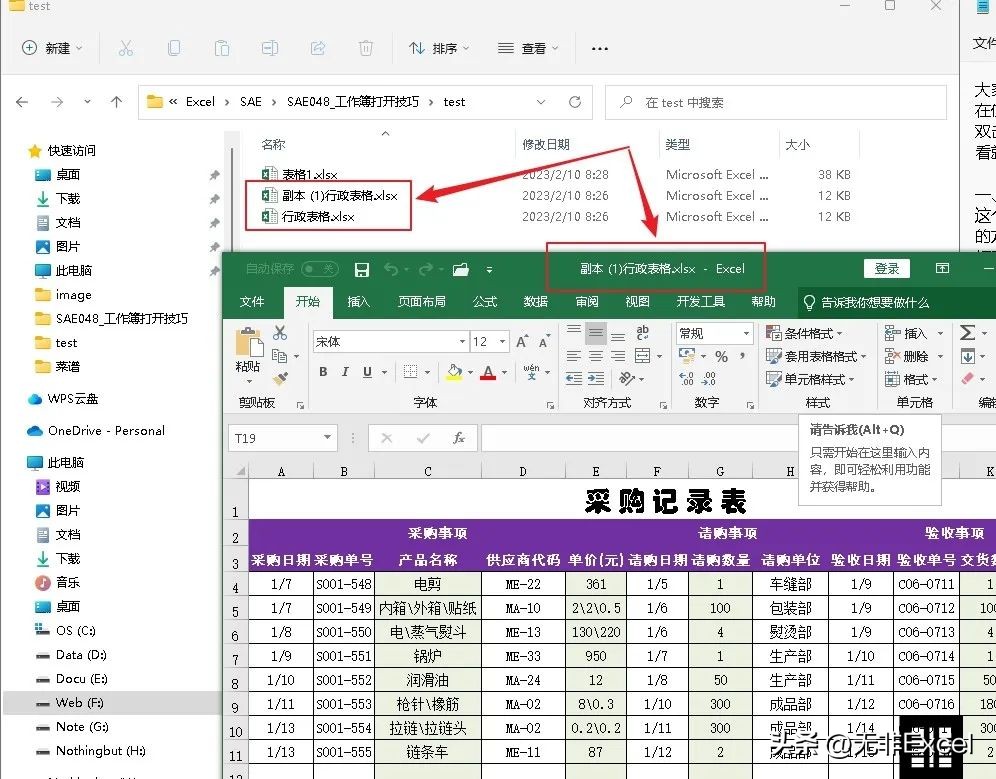
Task: Click the Percent style icon
Action: (721, 356)
